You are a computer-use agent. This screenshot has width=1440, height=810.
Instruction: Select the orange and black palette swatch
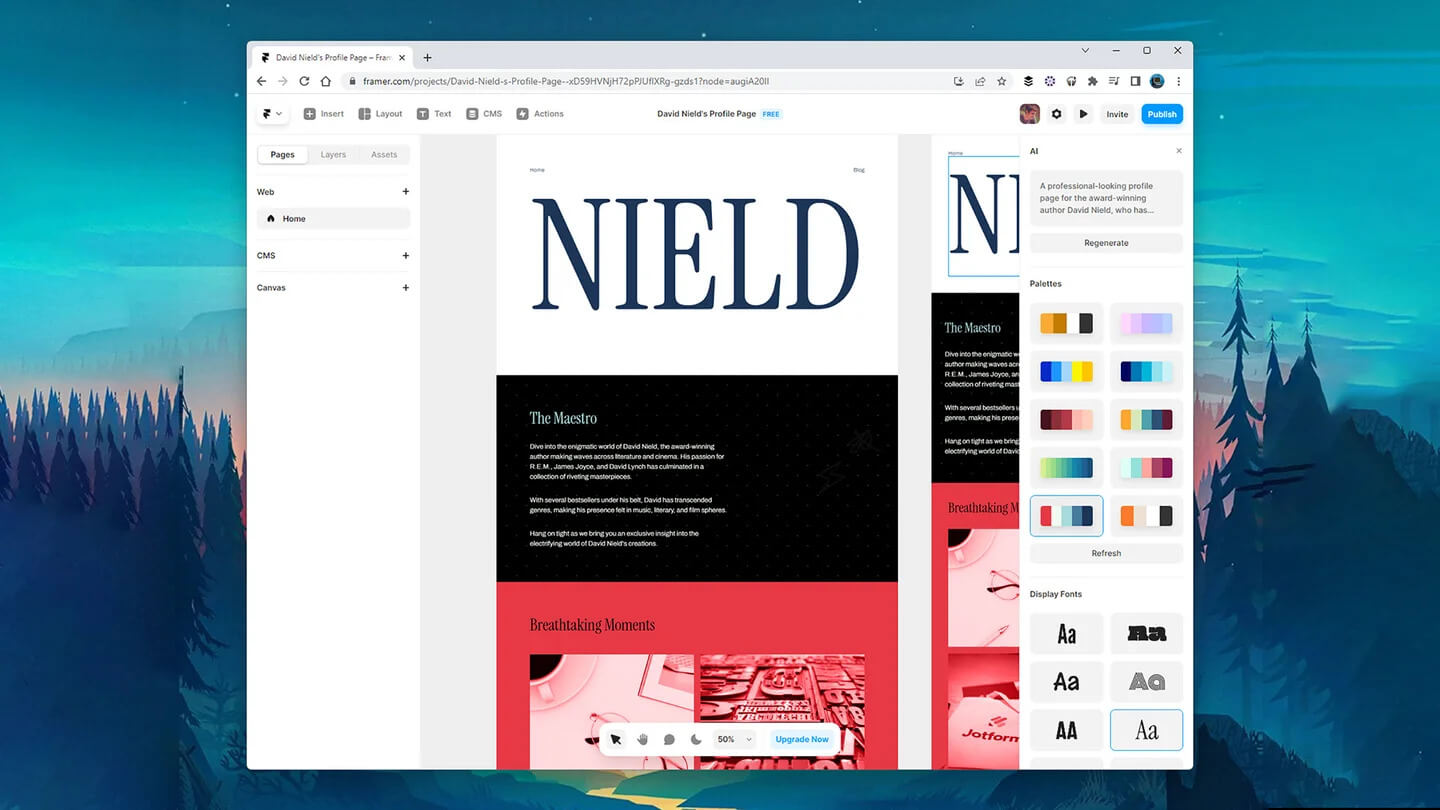coord(1066,322)
